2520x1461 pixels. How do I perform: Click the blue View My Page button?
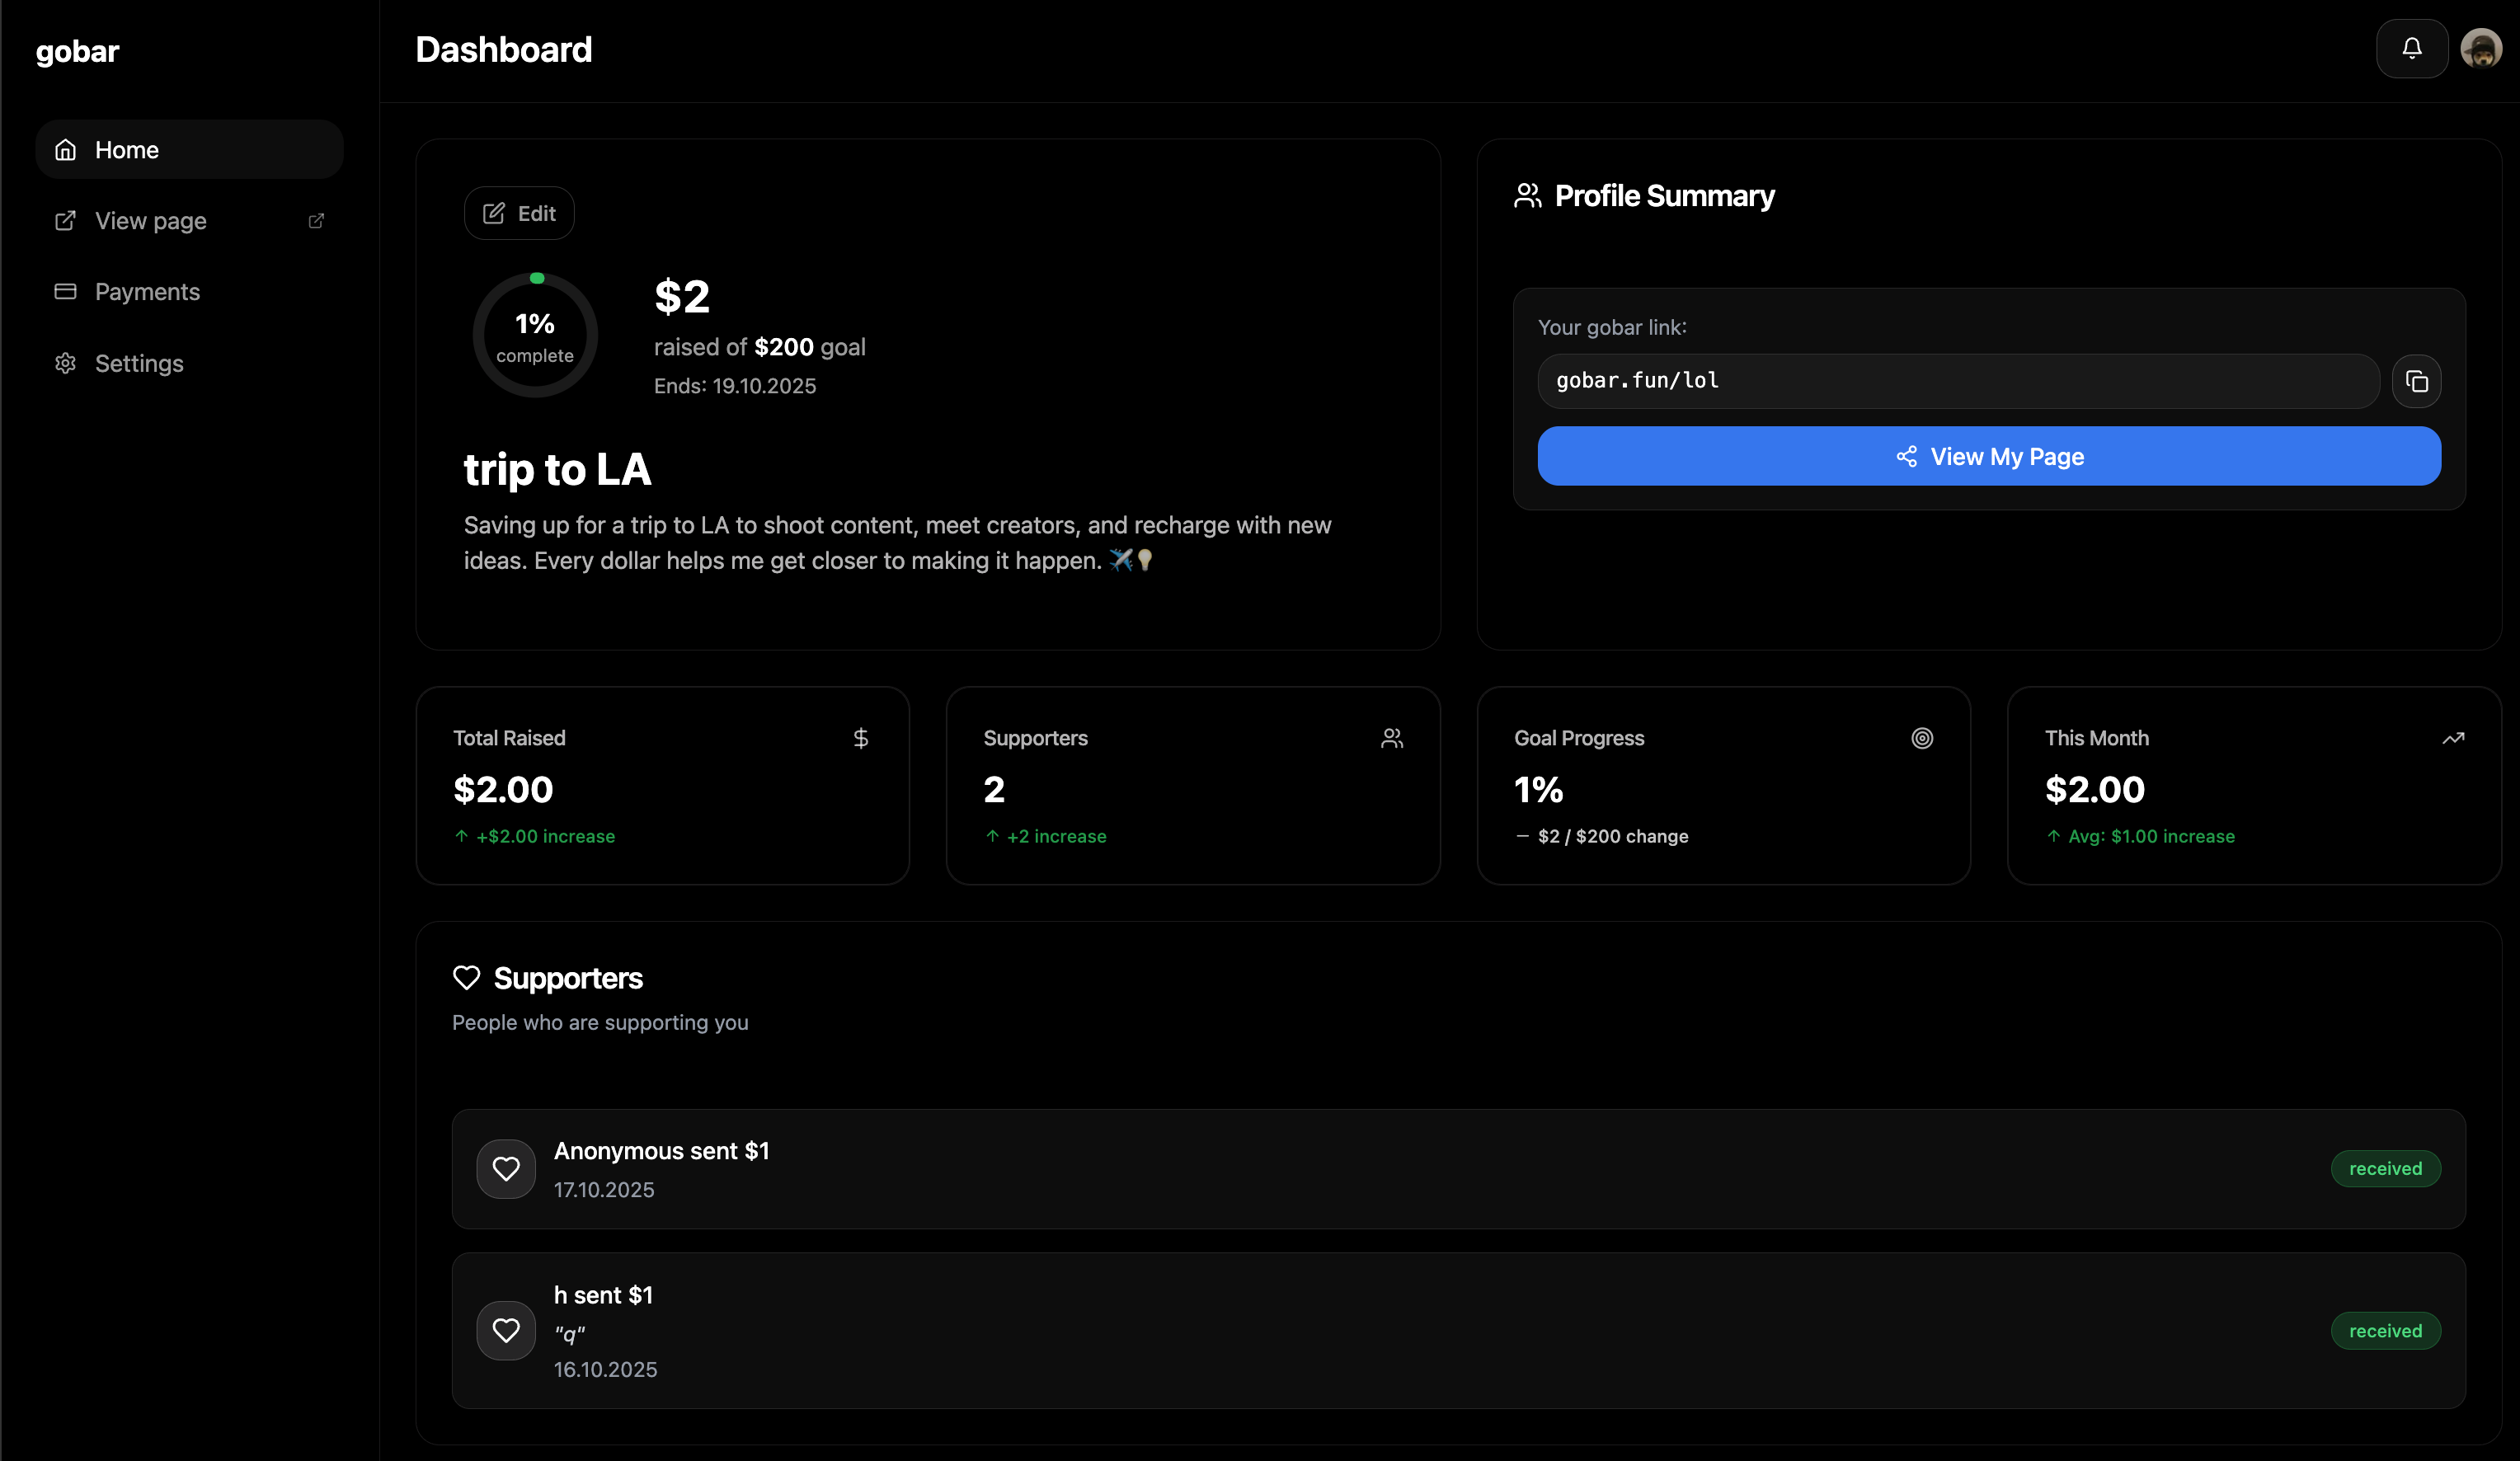1988,456
